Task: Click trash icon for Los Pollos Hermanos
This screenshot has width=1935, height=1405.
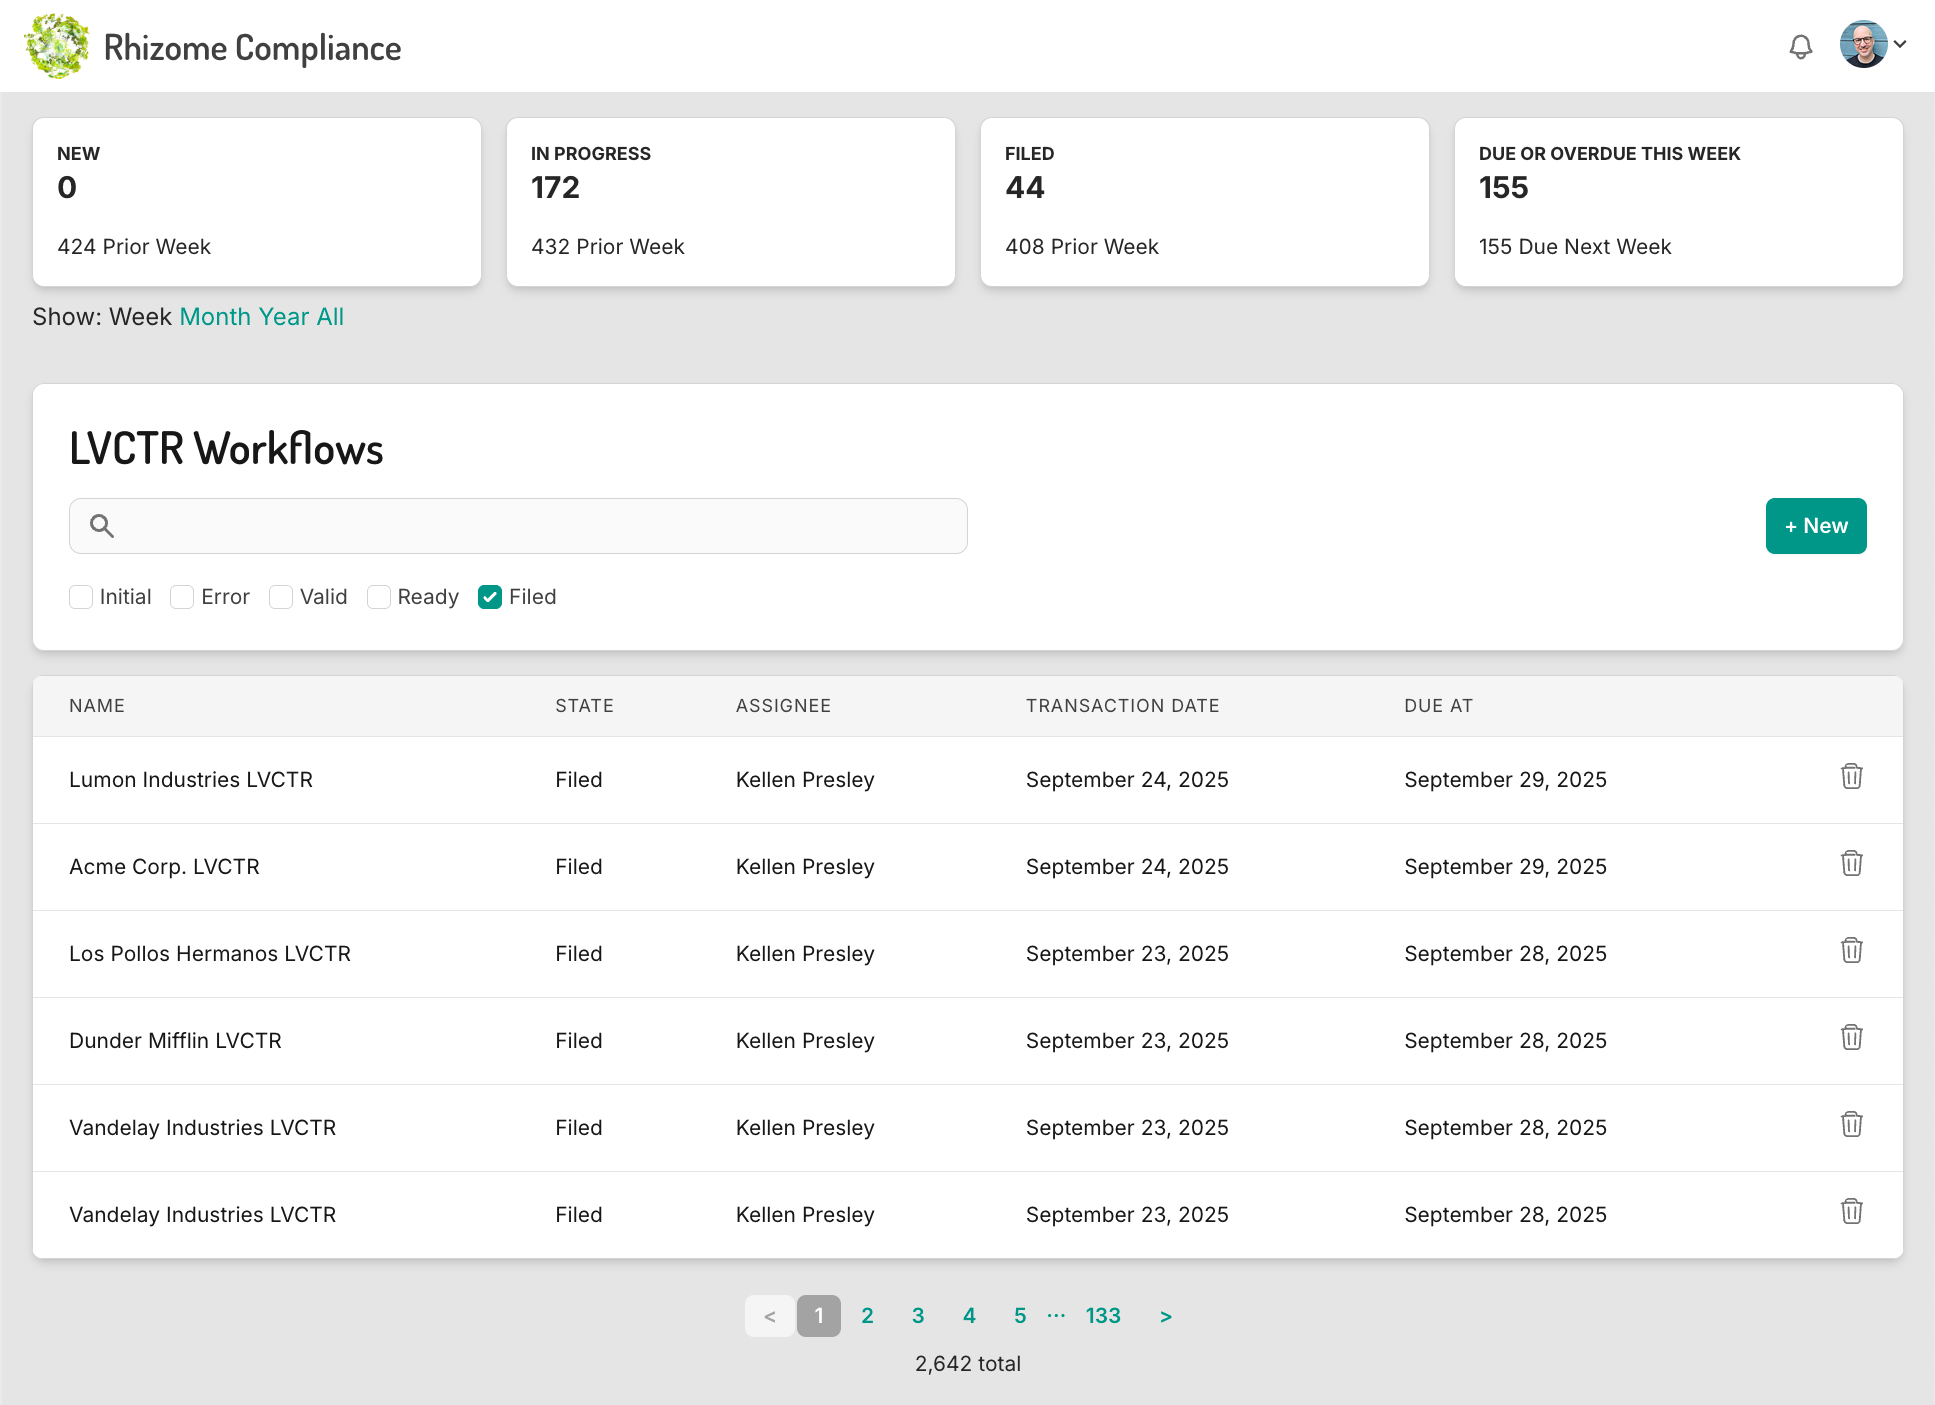Action: [1851, 951]
